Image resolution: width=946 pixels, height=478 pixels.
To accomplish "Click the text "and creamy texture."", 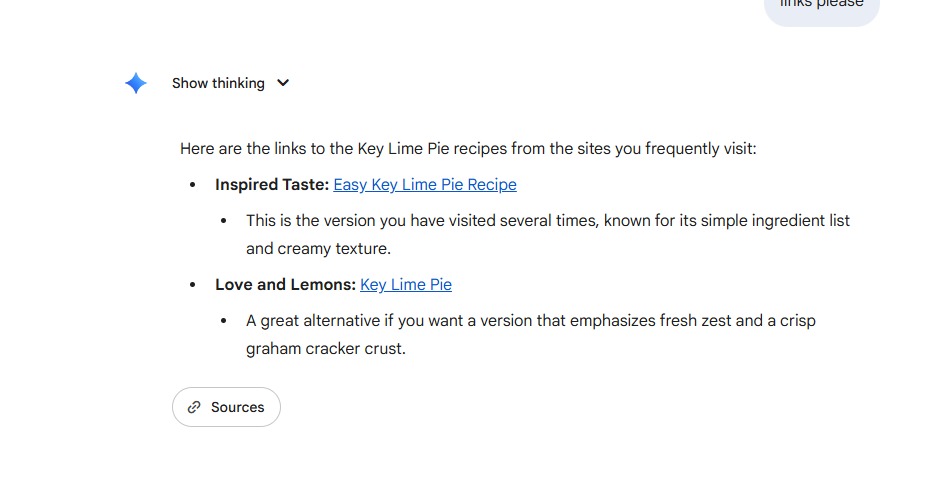I will pos(319,249).
